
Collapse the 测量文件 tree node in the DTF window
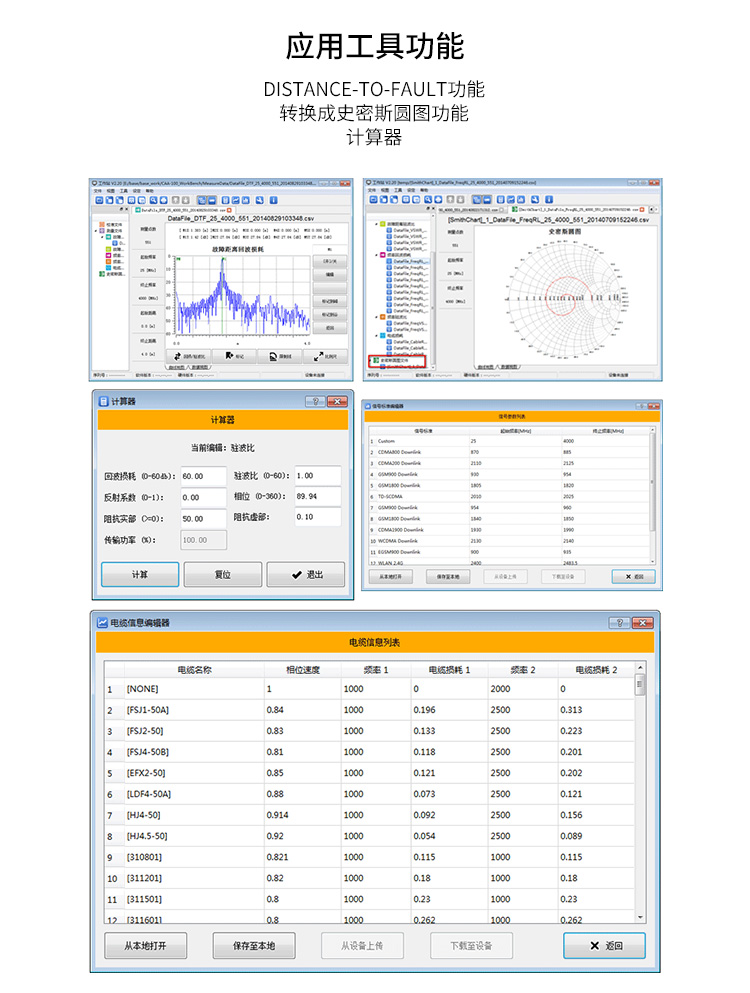[96, 231]
